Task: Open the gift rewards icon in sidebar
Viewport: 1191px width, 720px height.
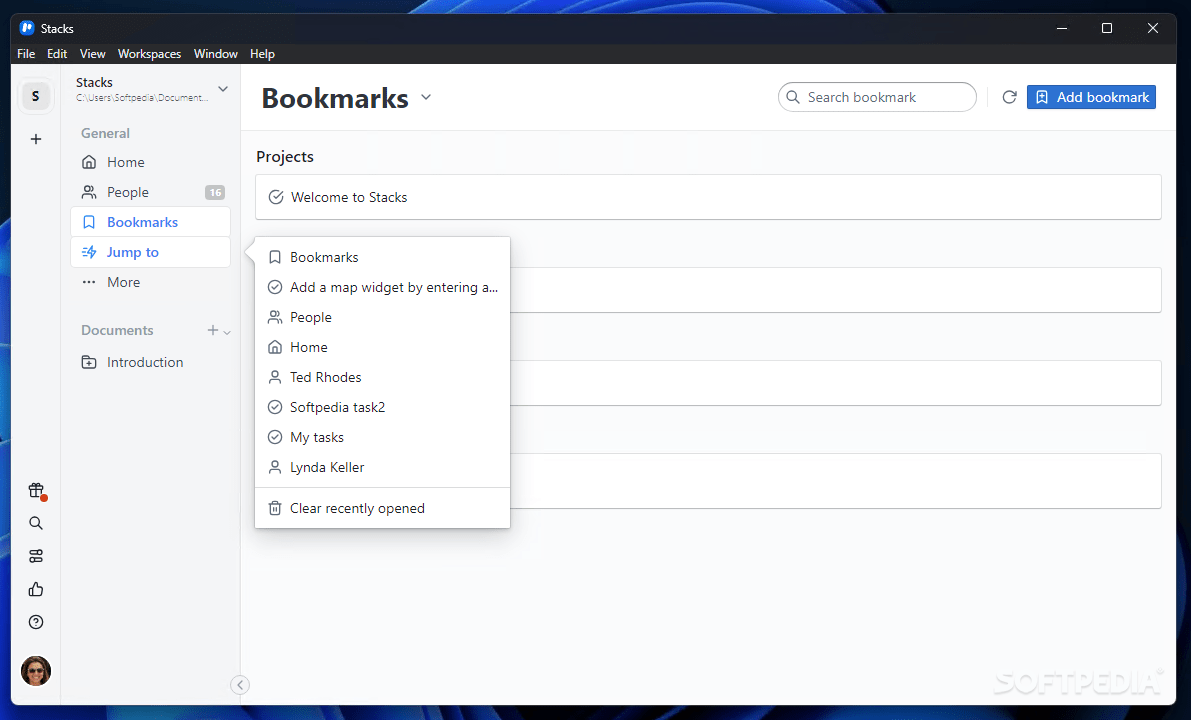Action: (x=36, y=491)
